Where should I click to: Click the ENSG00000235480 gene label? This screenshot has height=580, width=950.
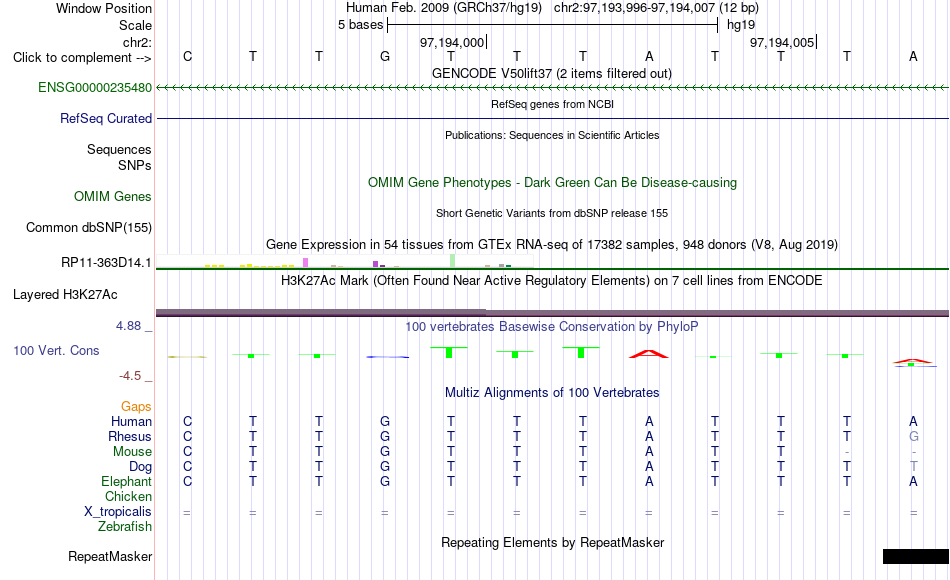click(95, 87)
